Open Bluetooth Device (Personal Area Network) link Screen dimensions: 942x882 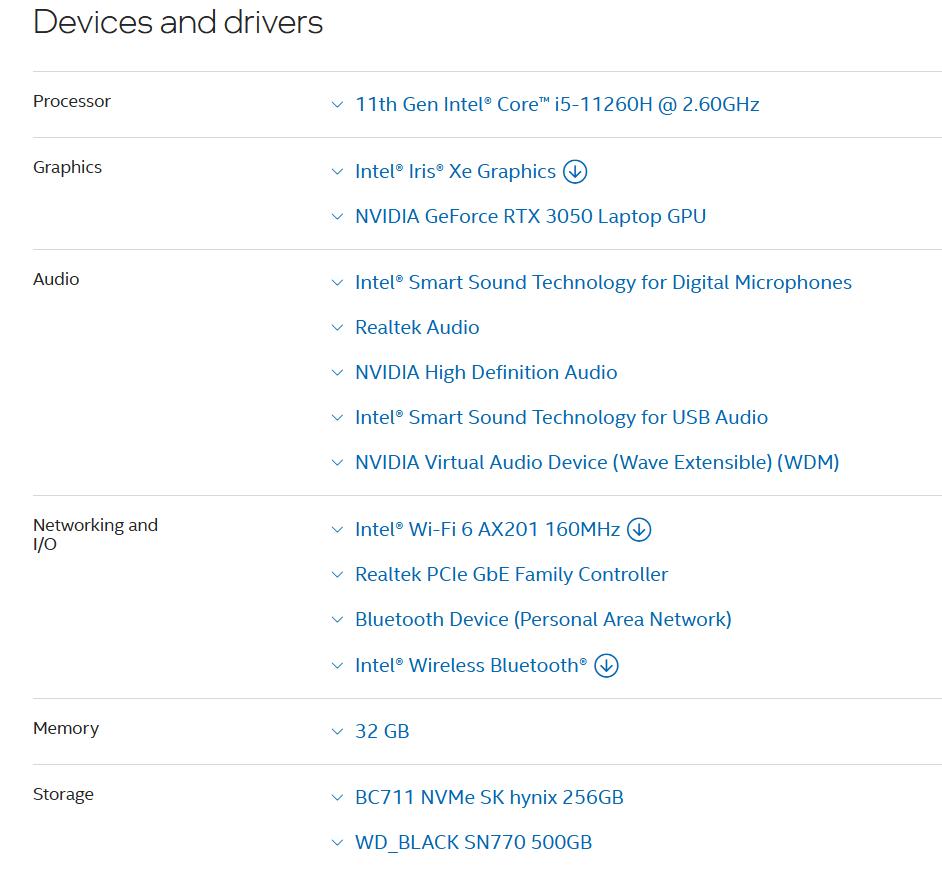pos(543,619)
